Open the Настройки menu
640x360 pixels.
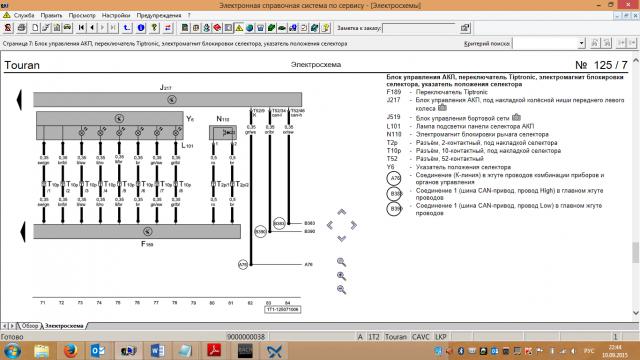[x=116, y=15]
